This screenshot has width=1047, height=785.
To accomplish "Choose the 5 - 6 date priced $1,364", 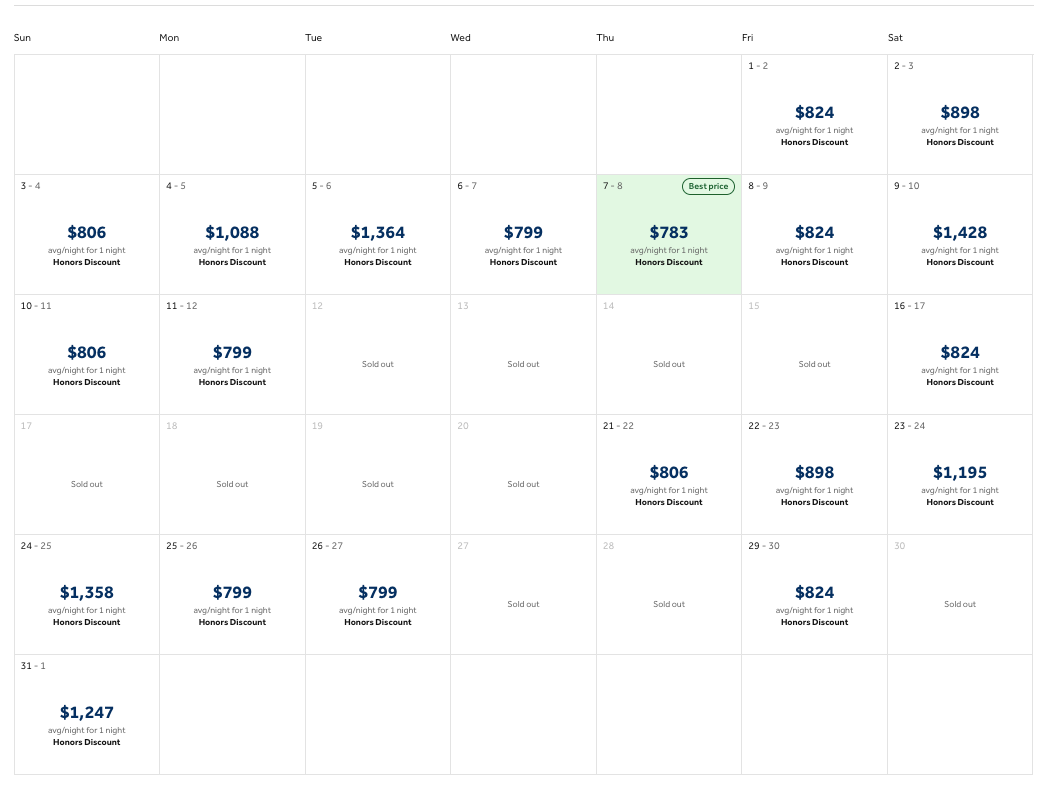I will pos(378,234).
